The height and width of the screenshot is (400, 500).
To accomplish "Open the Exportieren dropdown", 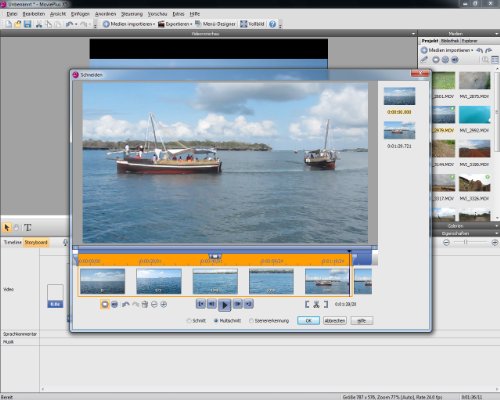I will click(x=175, y=24).
